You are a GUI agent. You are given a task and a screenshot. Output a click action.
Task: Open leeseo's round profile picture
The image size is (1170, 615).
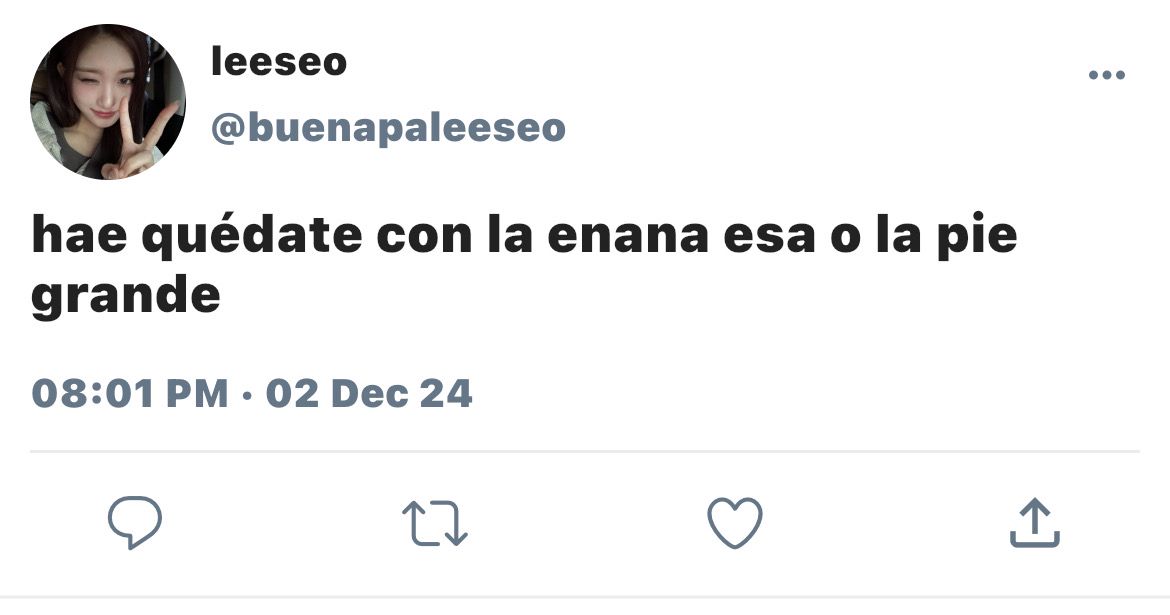(107, 102)
